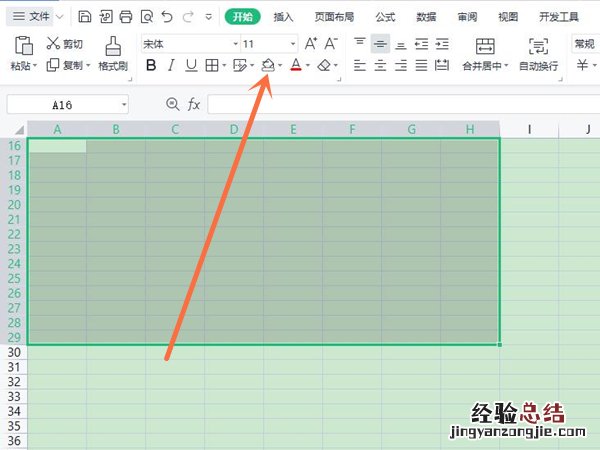Expand the Font Color dropdown arrow

pos(308,65)
